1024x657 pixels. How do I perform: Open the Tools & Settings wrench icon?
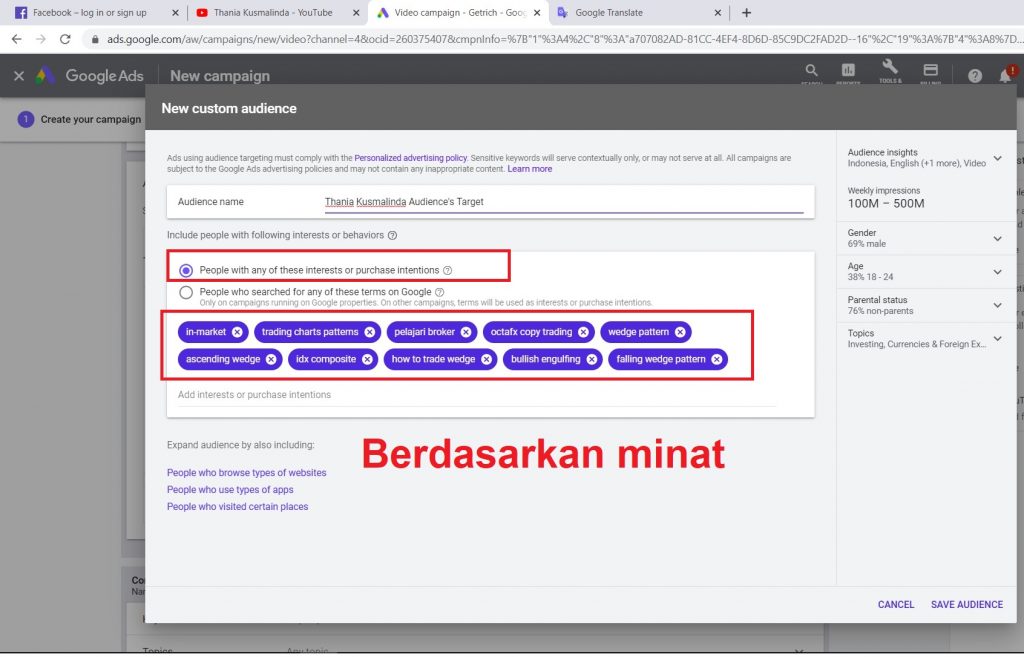pyautogui.click(x=889, y=73)
